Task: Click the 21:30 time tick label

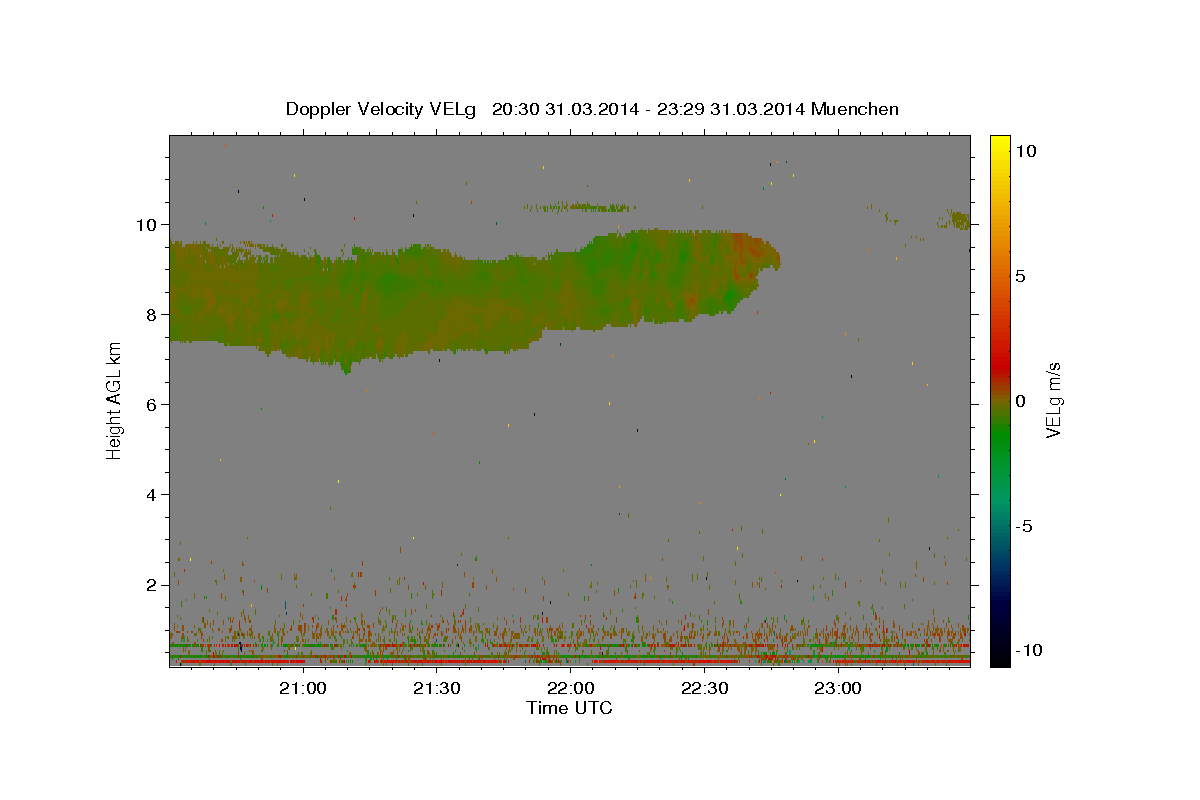Action: [436, 688]
